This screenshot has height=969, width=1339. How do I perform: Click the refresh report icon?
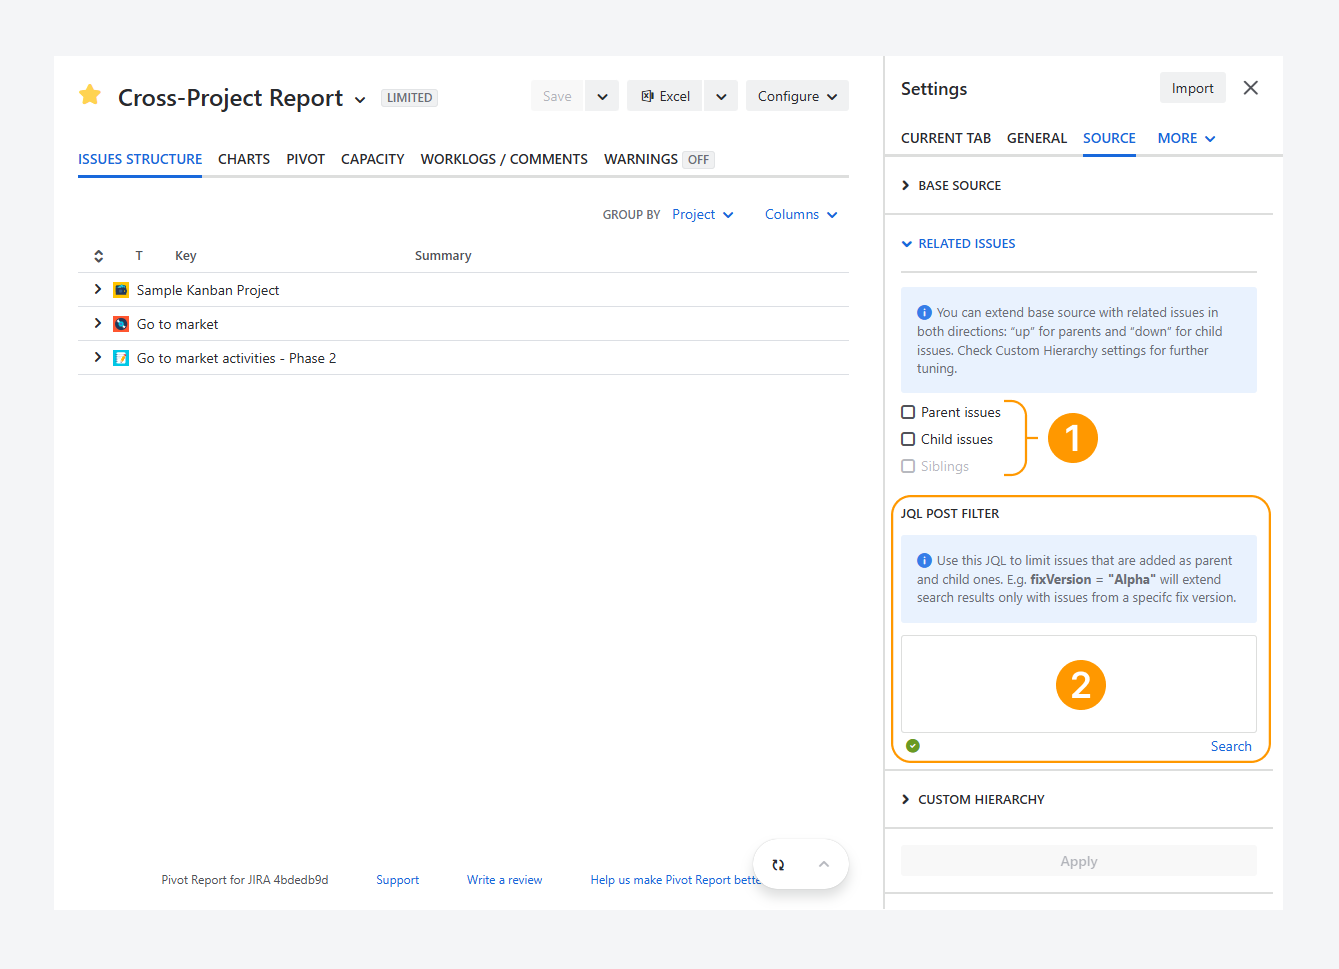(x=778, y=865)
